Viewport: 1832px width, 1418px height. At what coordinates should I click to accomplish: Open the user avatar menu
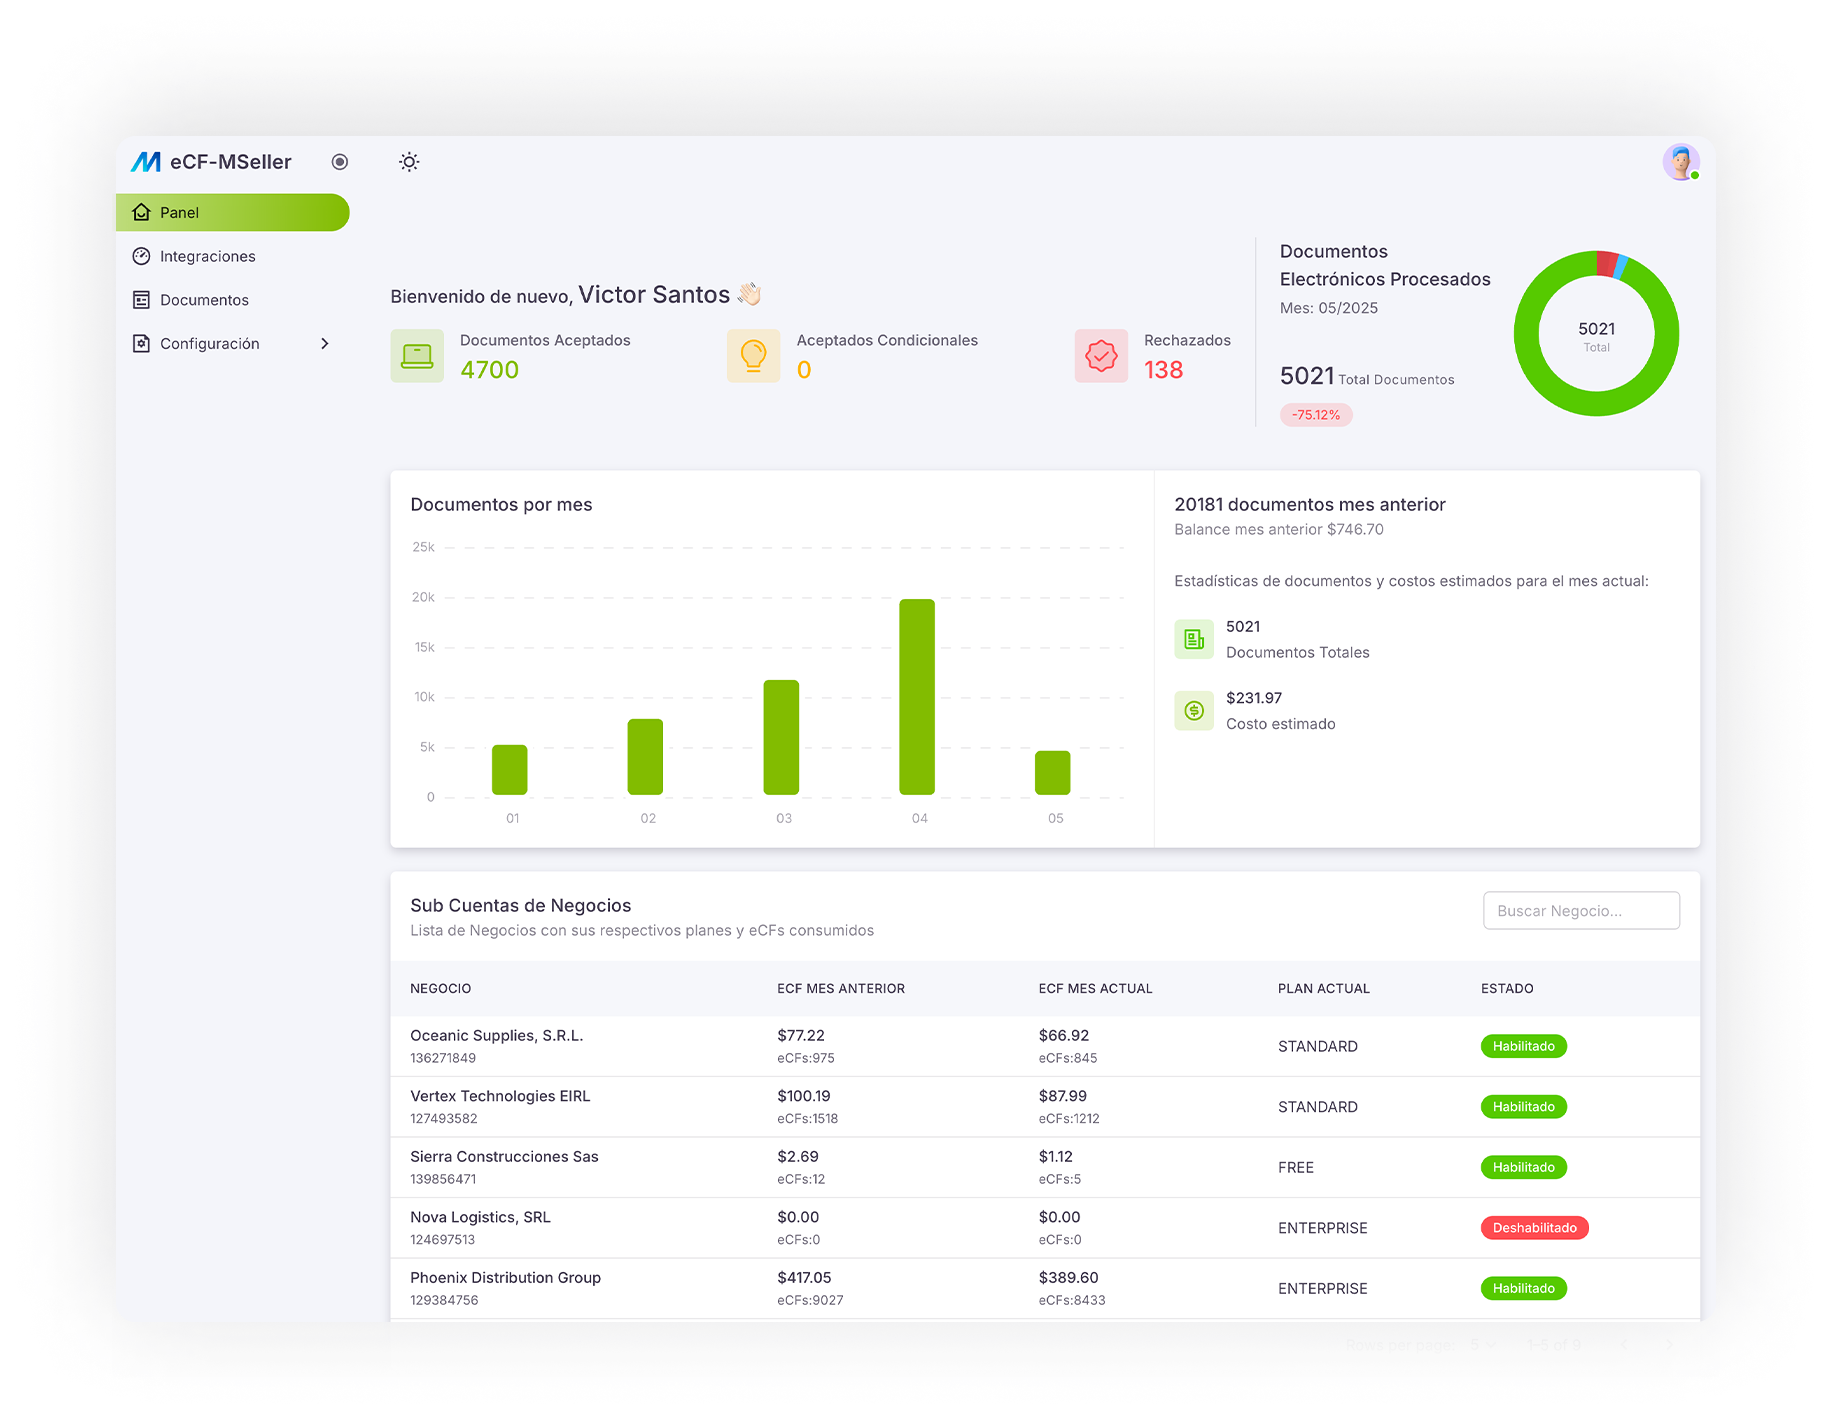coord(1681,162)
